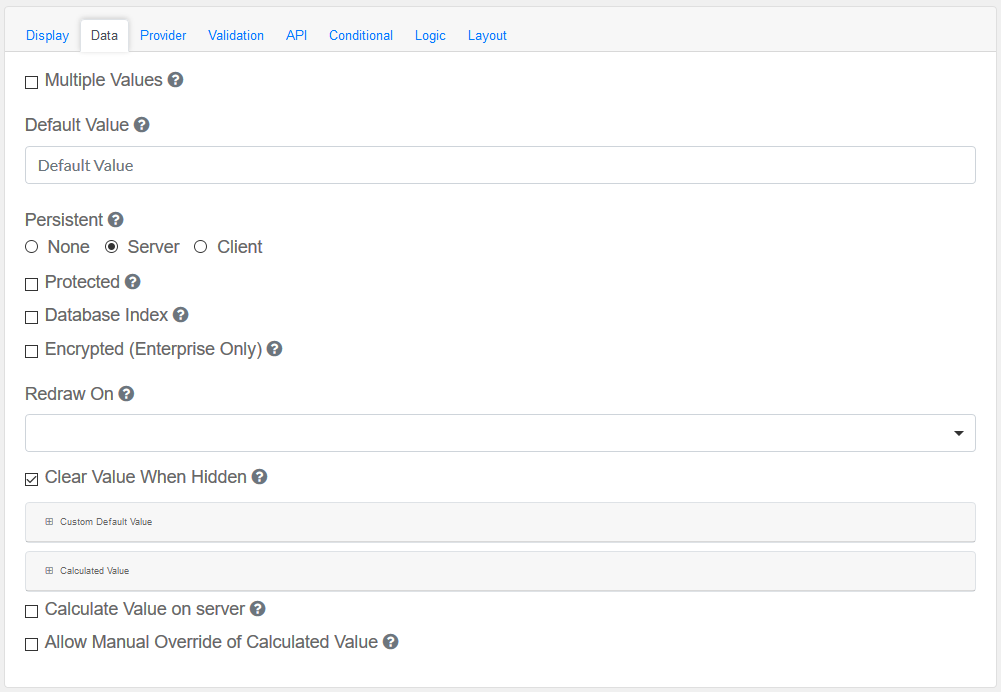The image size is (1001, 692).
Task: Open the Conditional tab
Action: [x=361, y=35]
